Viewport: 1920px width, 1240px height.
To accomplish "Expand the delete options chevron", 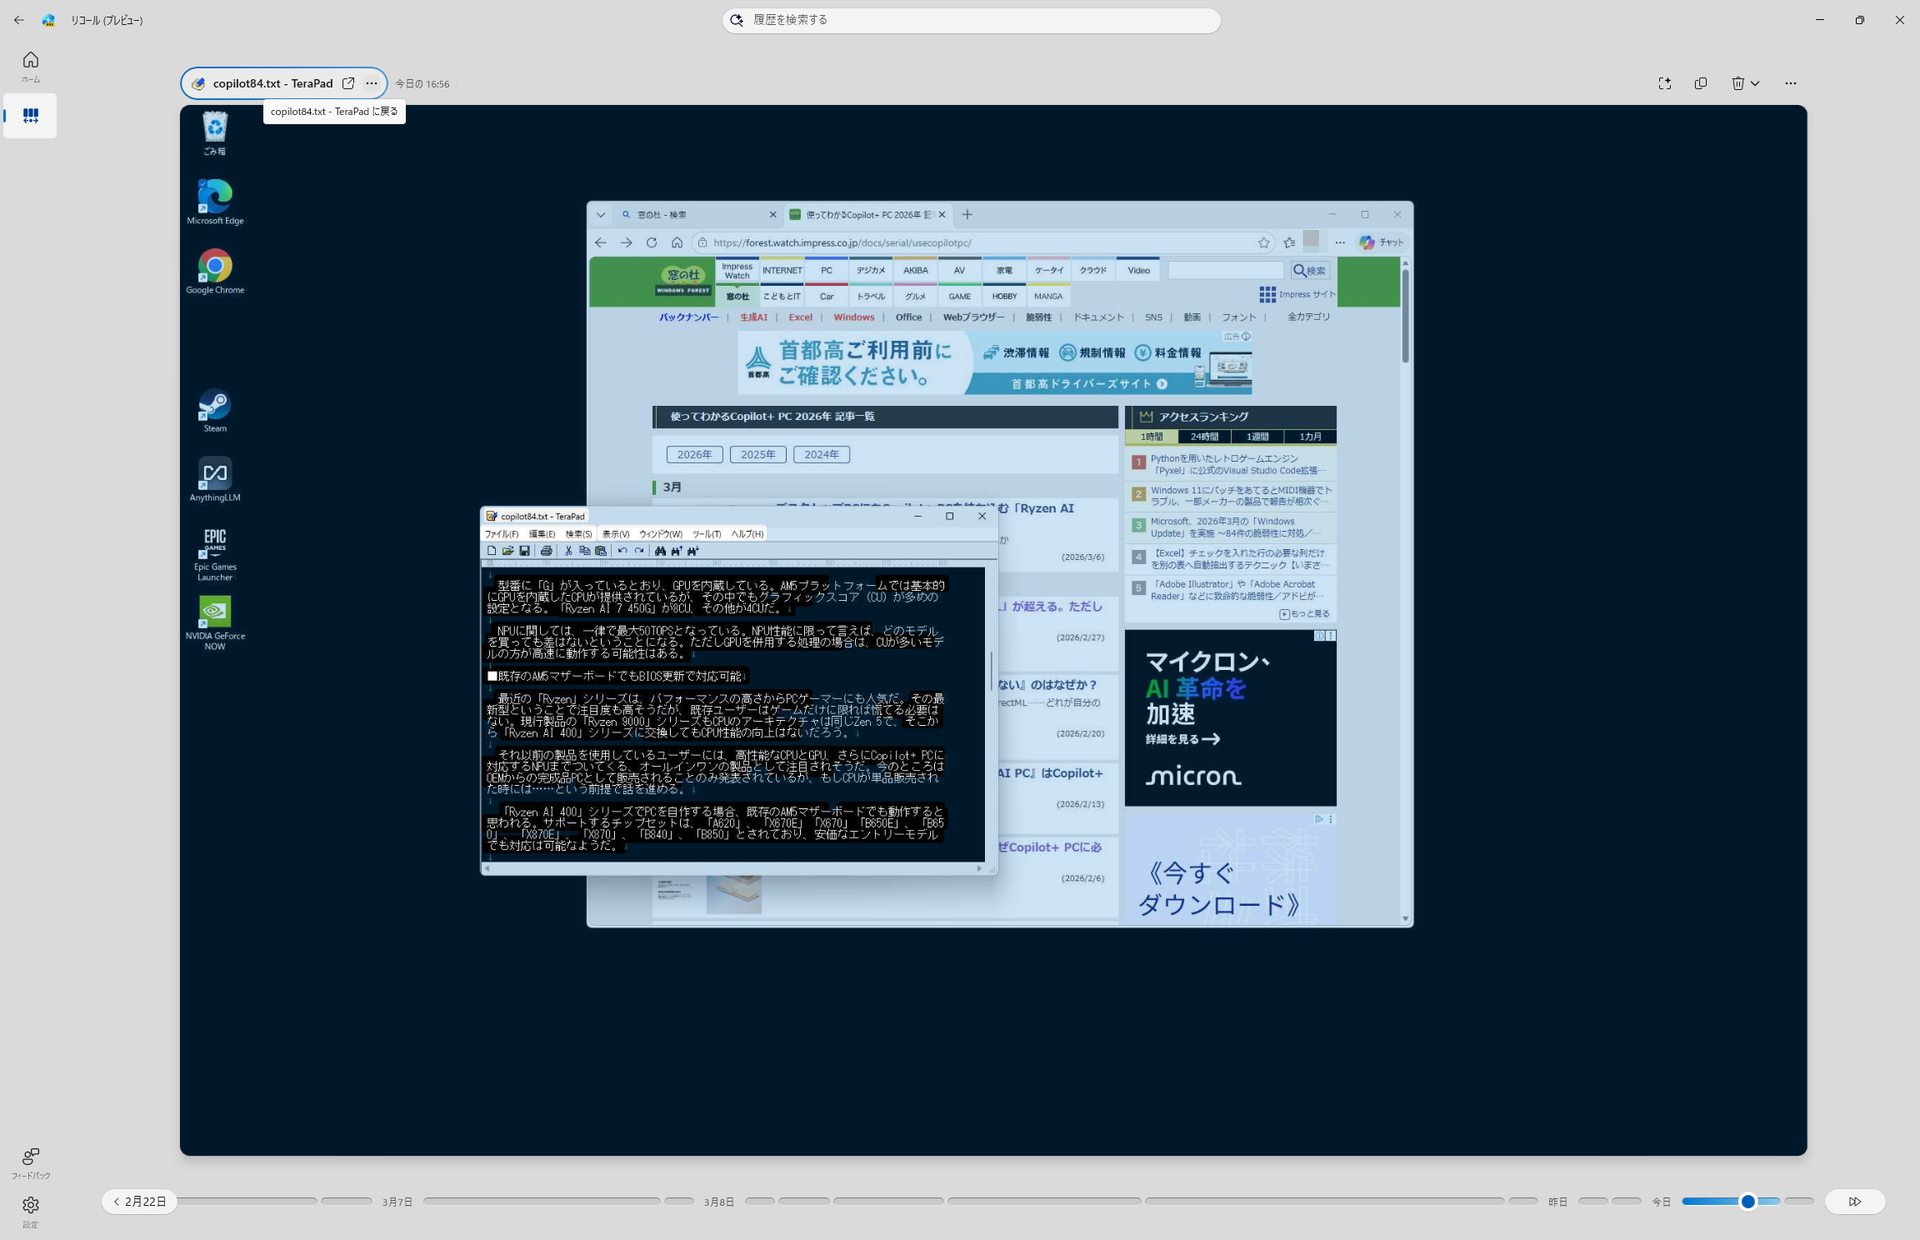I will 1756,84.
